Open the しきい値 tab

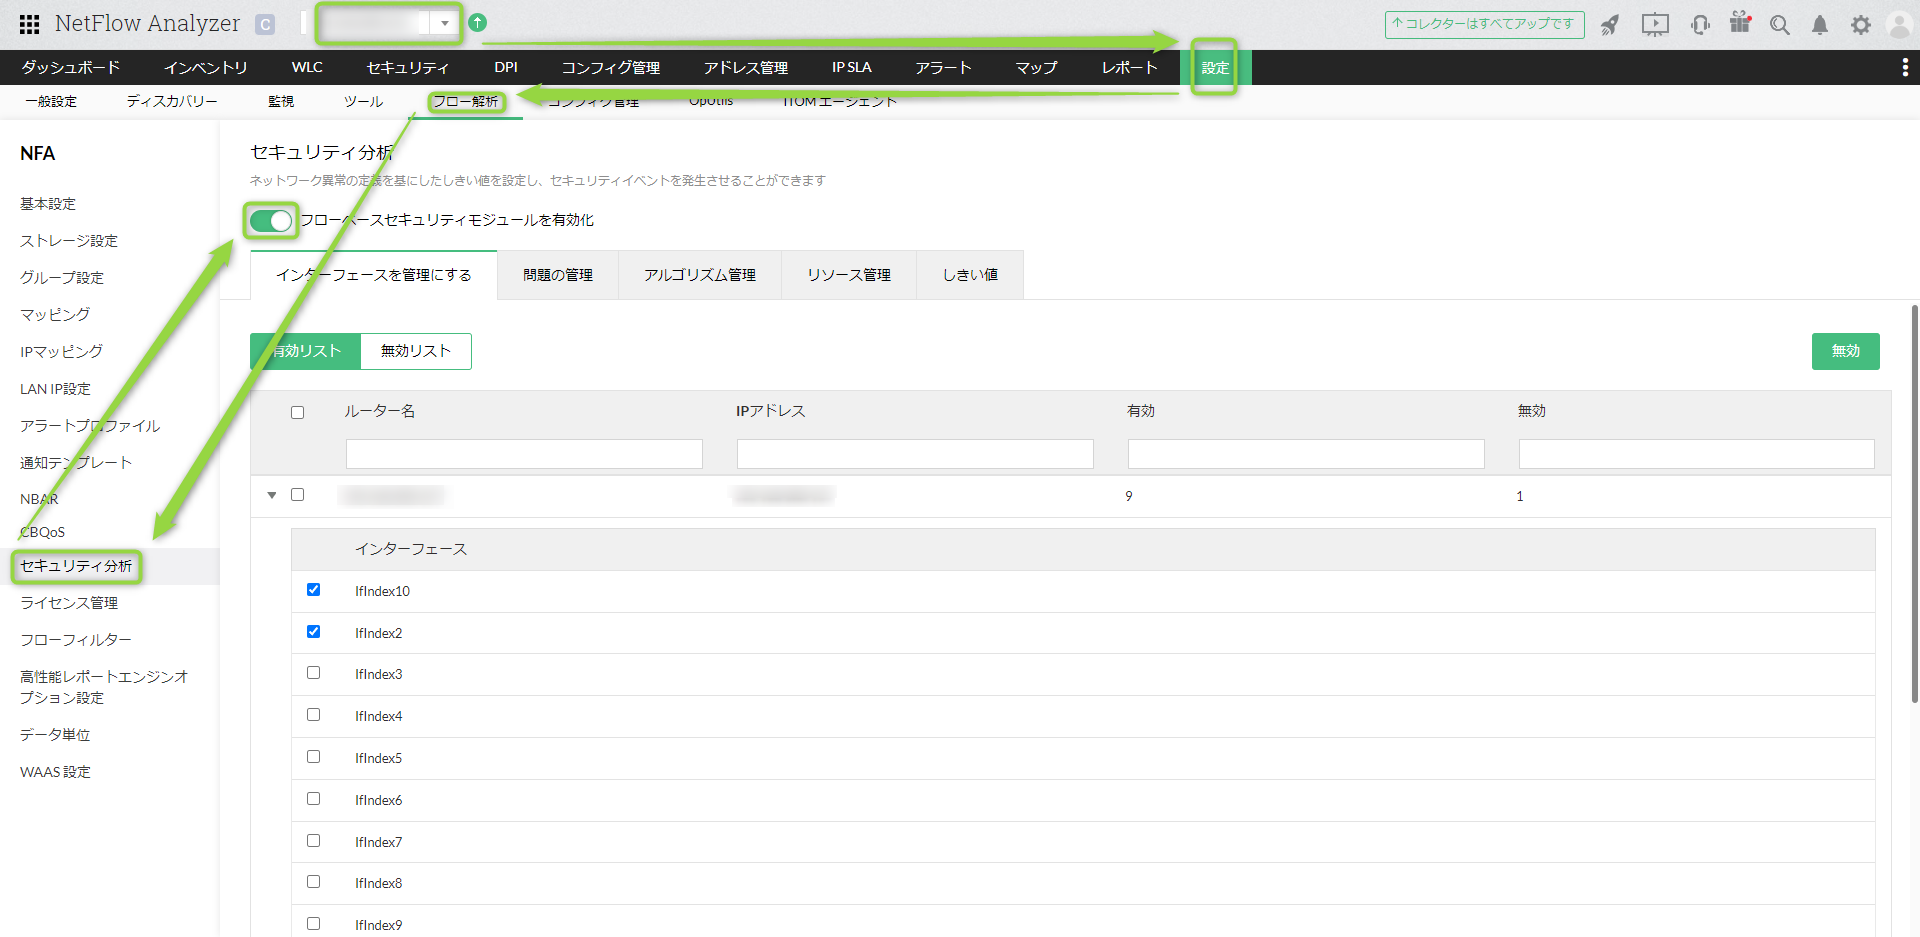[x=970, y=275]
